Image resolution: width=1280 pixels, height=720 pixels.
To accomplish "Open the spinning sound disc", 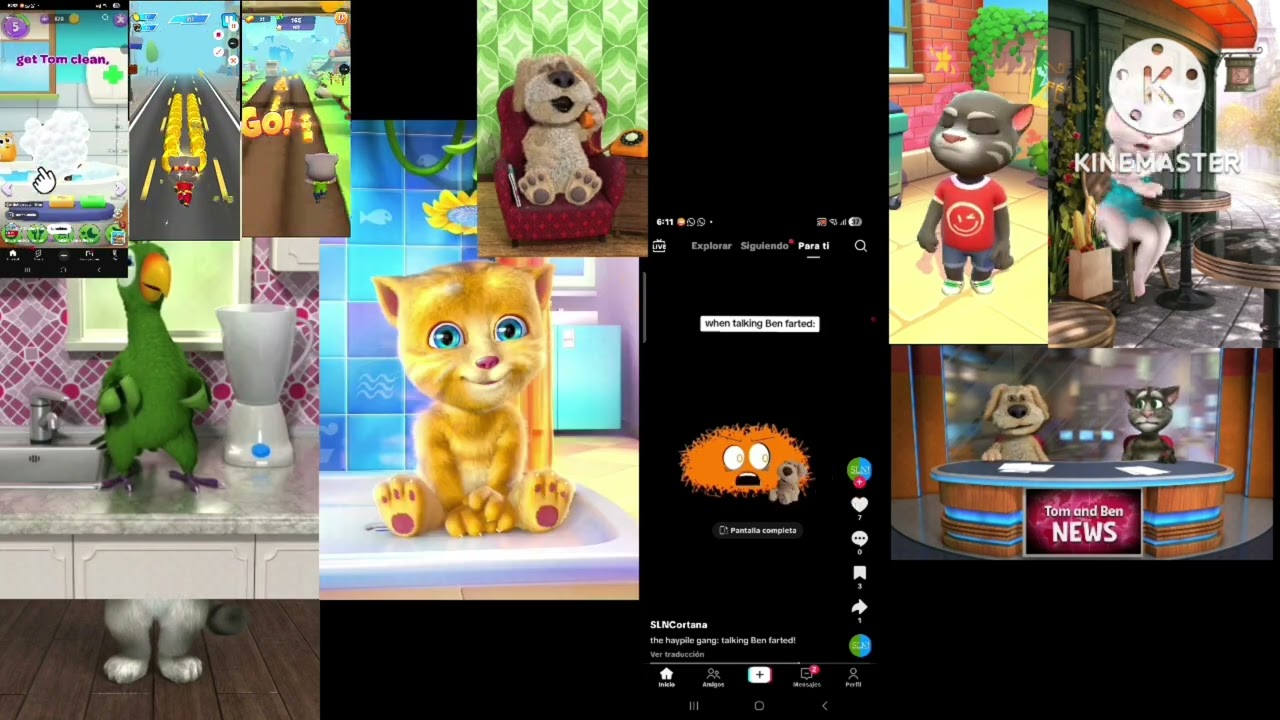I will click(x=859, y=645).
